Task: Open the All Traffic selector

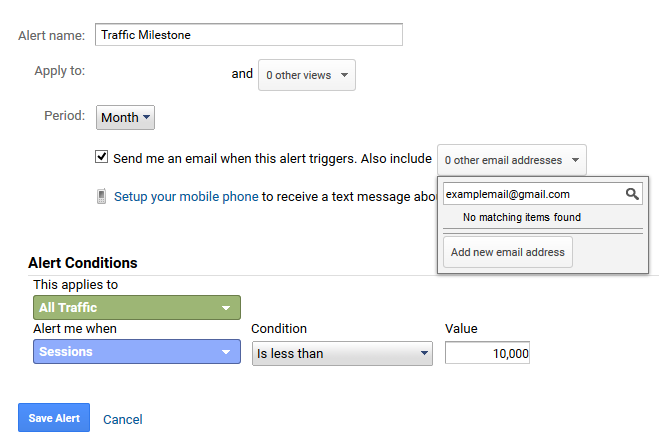Action: coord(137,308)
